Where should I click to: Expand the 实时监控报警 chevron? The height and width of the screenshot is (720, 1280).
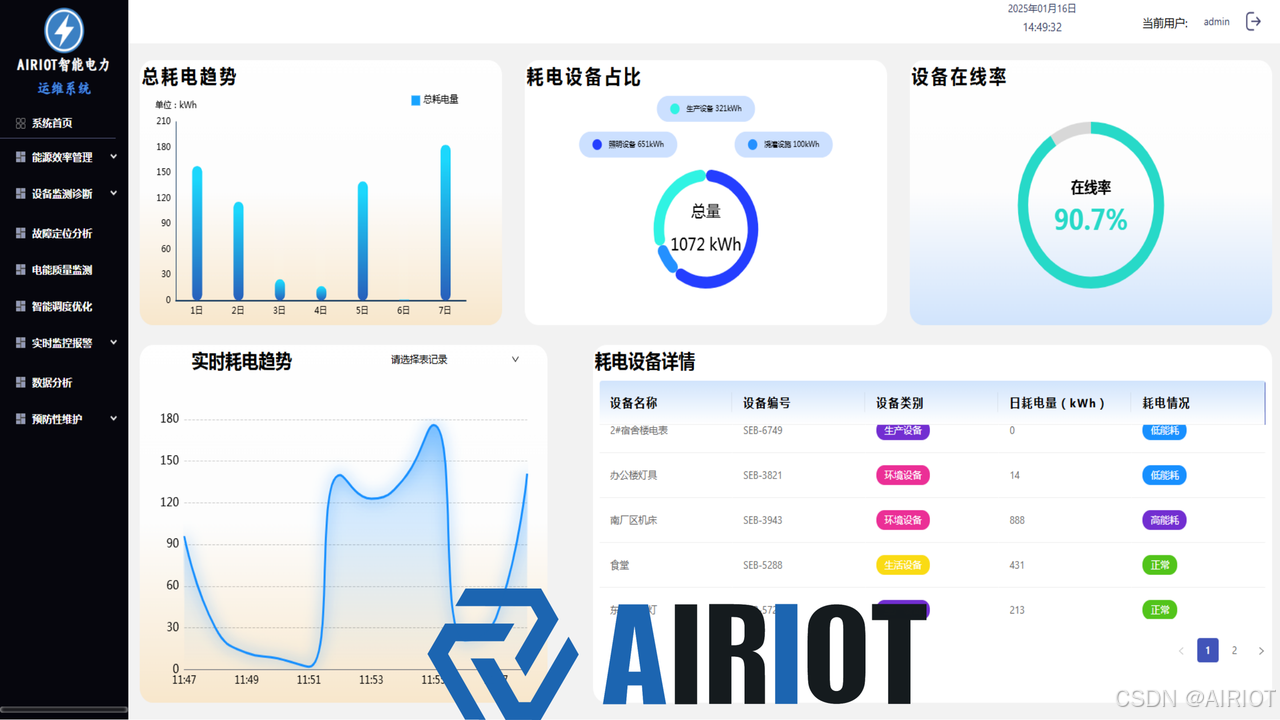tap(114, 343)
